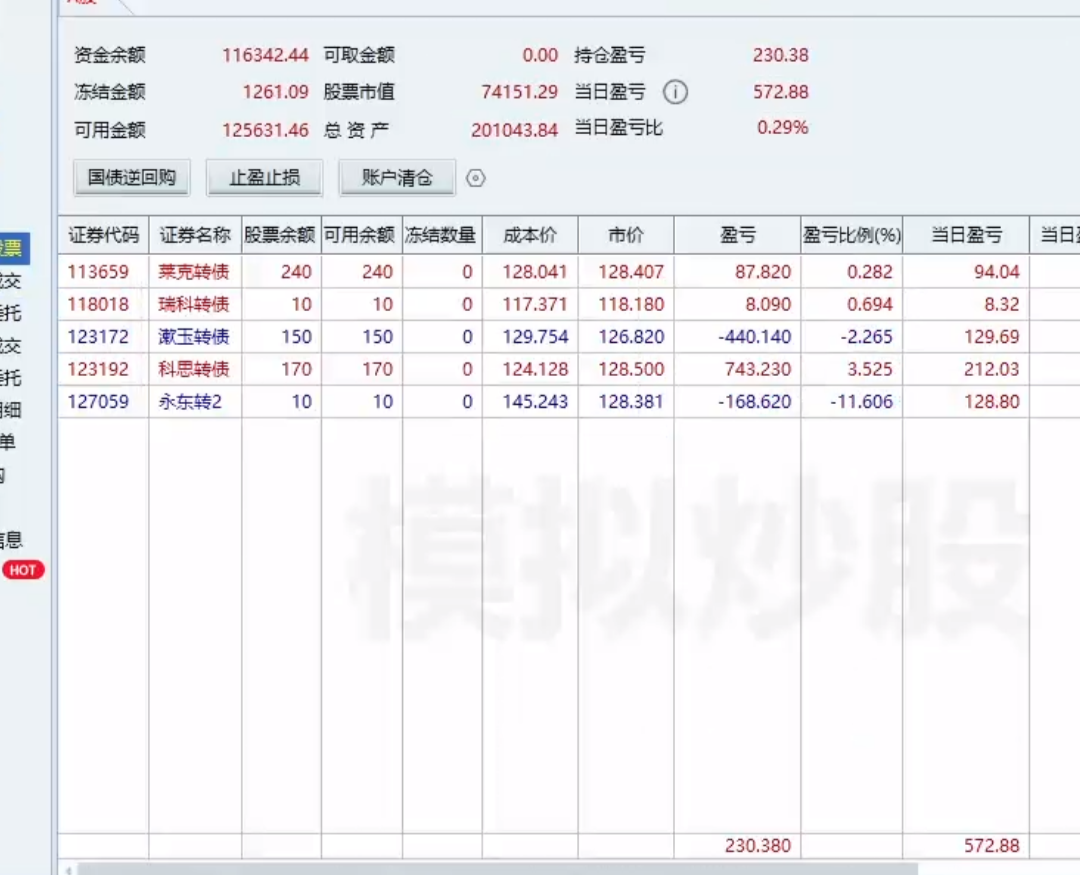Image resolution: width=1080 pixels, height=875 pixels.
Task: Select the 科思转债 holding row
Action: [x=194, y=369]
